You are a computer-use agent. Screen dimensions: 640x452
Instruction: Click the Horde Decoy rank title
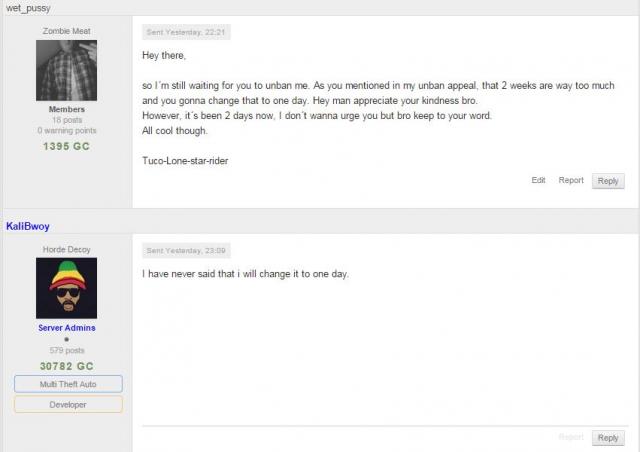(x=67, y=250)
